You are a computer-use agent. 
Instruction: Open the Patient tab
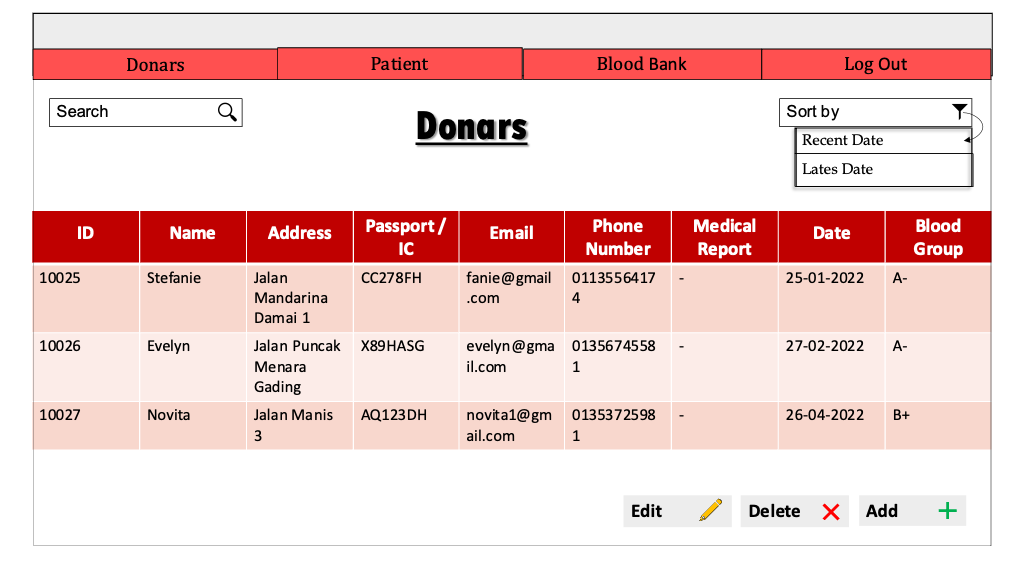click(x=399, y=64)
